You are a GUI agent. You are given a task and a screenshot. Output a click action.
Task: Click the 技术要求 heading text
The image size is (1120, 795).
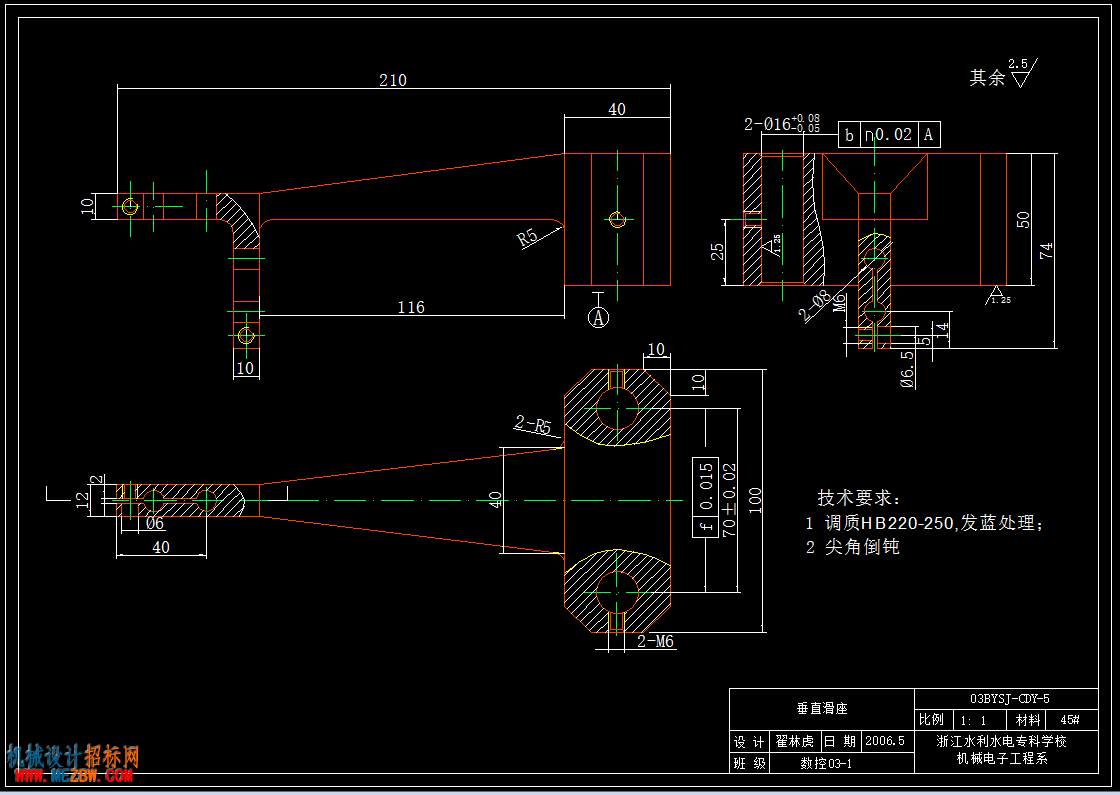pyautogui.click(x=860, y=498)
